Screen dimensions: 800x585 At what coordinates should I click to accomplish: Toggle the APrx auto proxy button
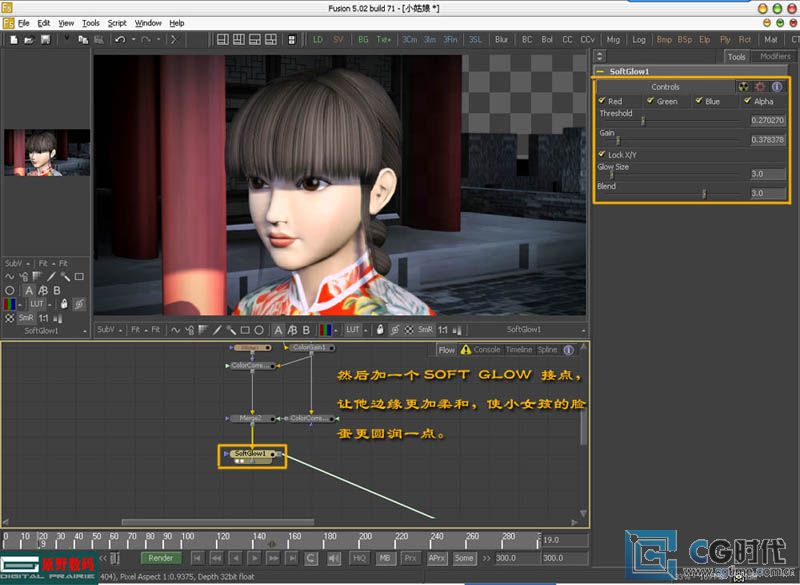[436, 558]
